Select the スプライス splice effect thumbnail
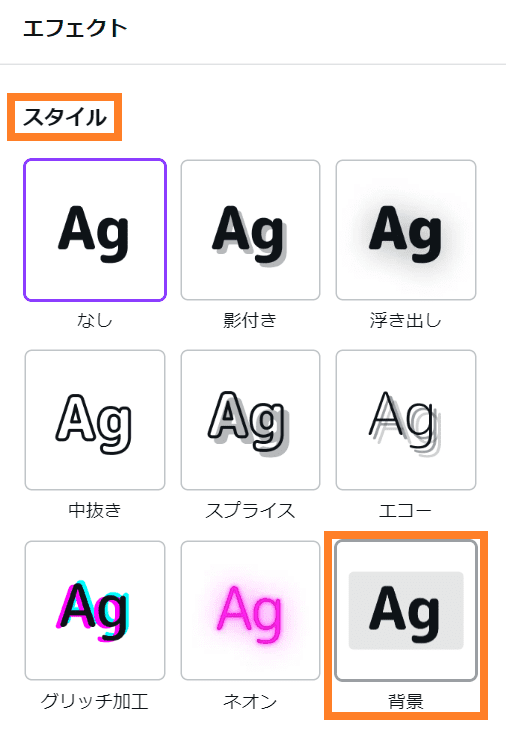The image size is (506, 740). tap(250, 420)
